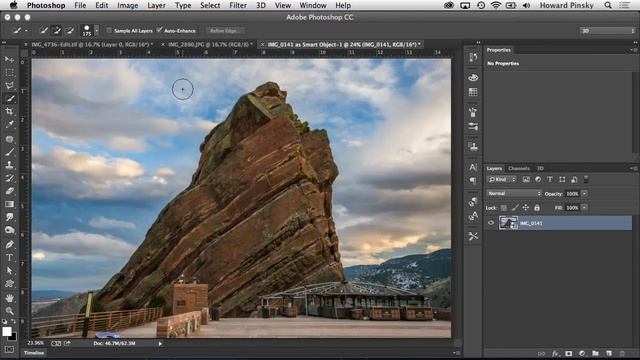Add layer style with fx button
This screenshot has width=640, height=360.
(555, 353)
